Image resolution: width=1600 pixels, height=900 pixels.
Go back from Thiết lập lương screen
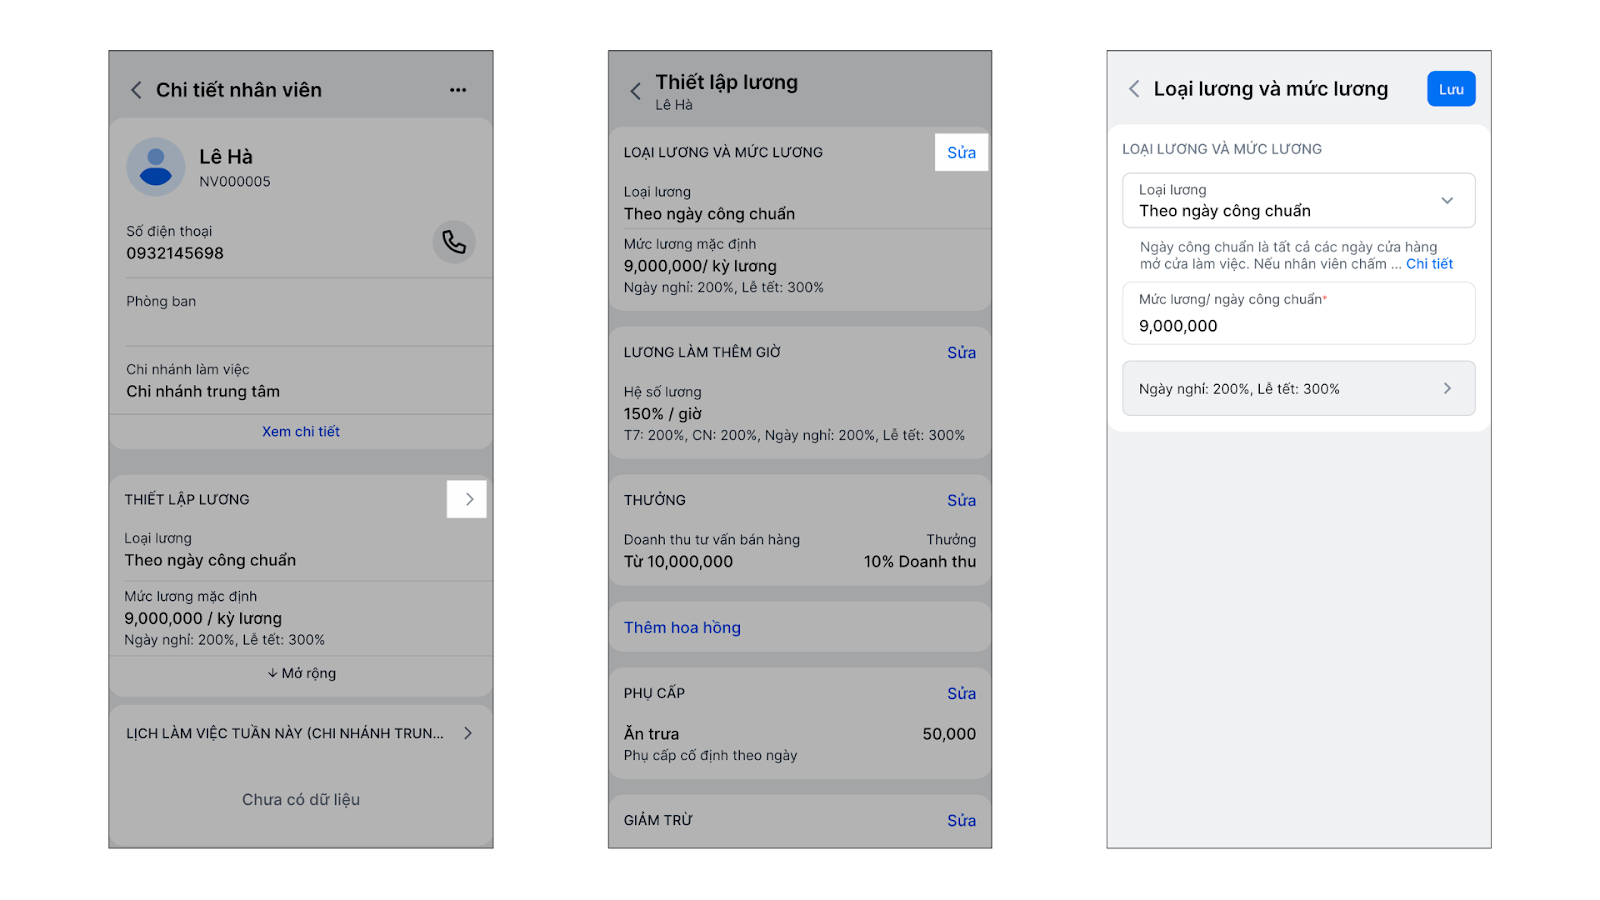click(635, 92)
